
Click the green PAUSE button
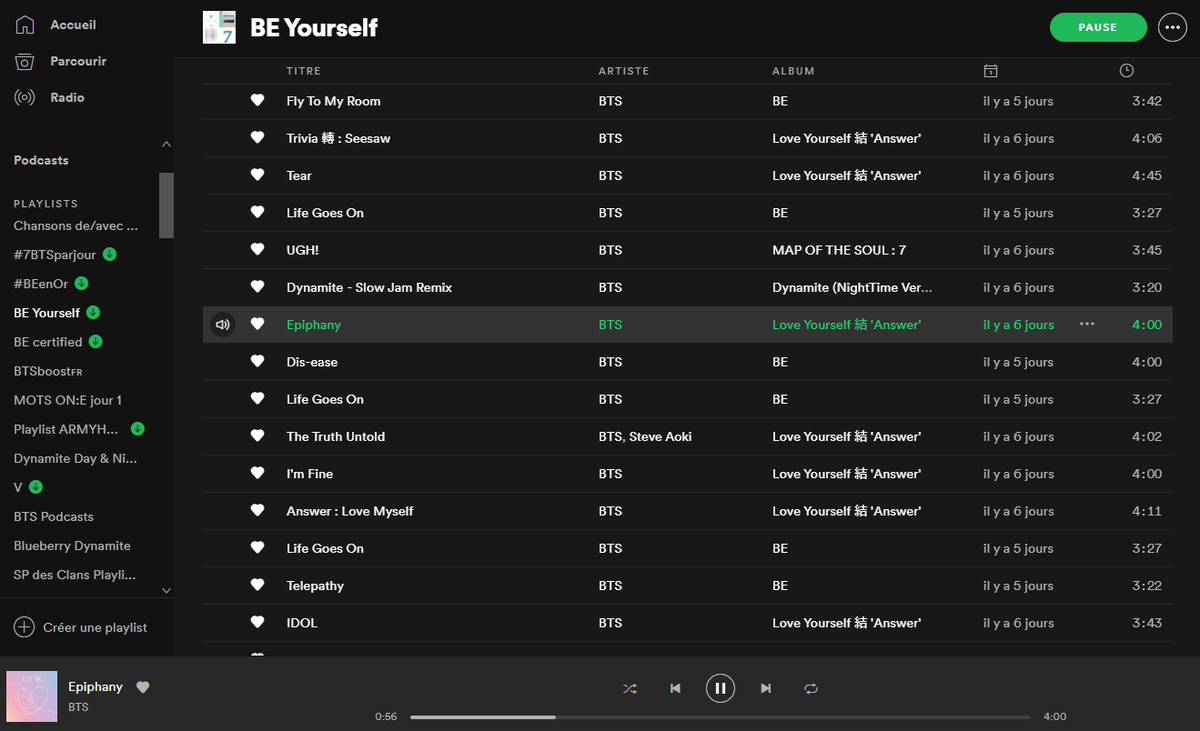[1098, 28]
